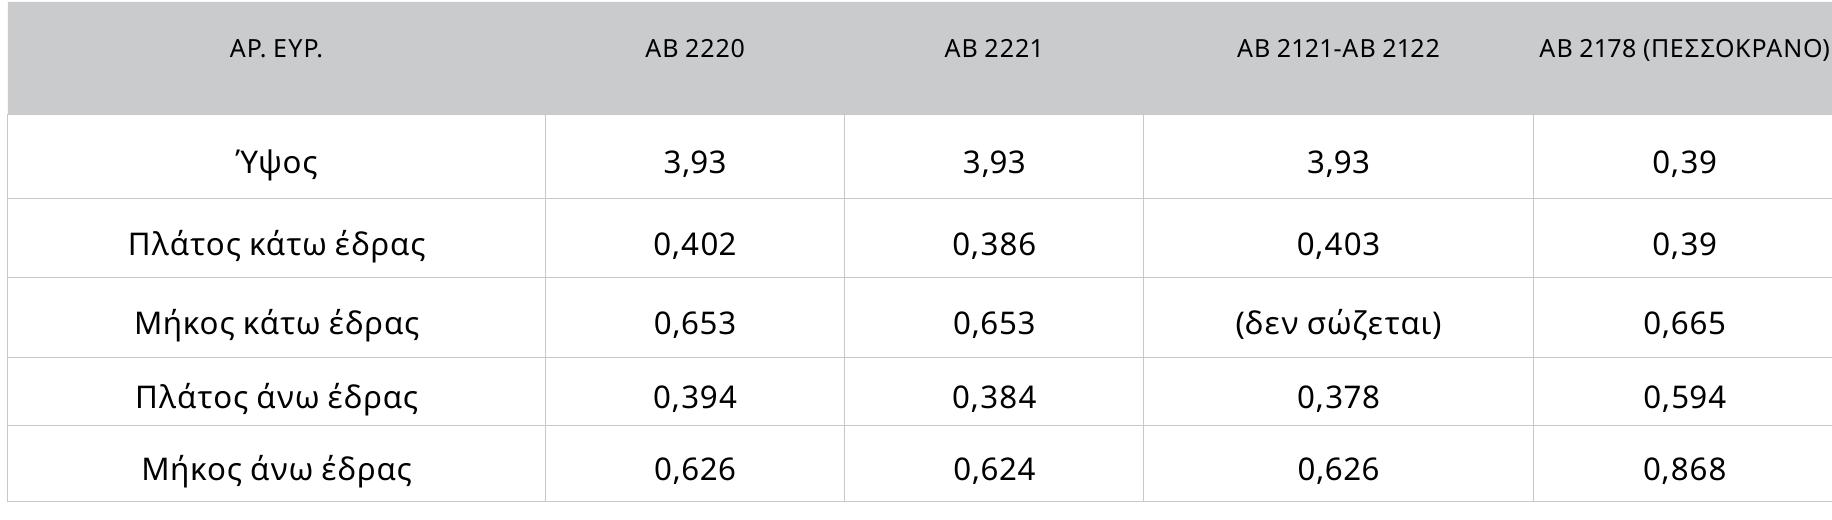Click the 0,868 value cell
The height and width of the screenshot is (520, 1832).
[x=1684, y=469]
